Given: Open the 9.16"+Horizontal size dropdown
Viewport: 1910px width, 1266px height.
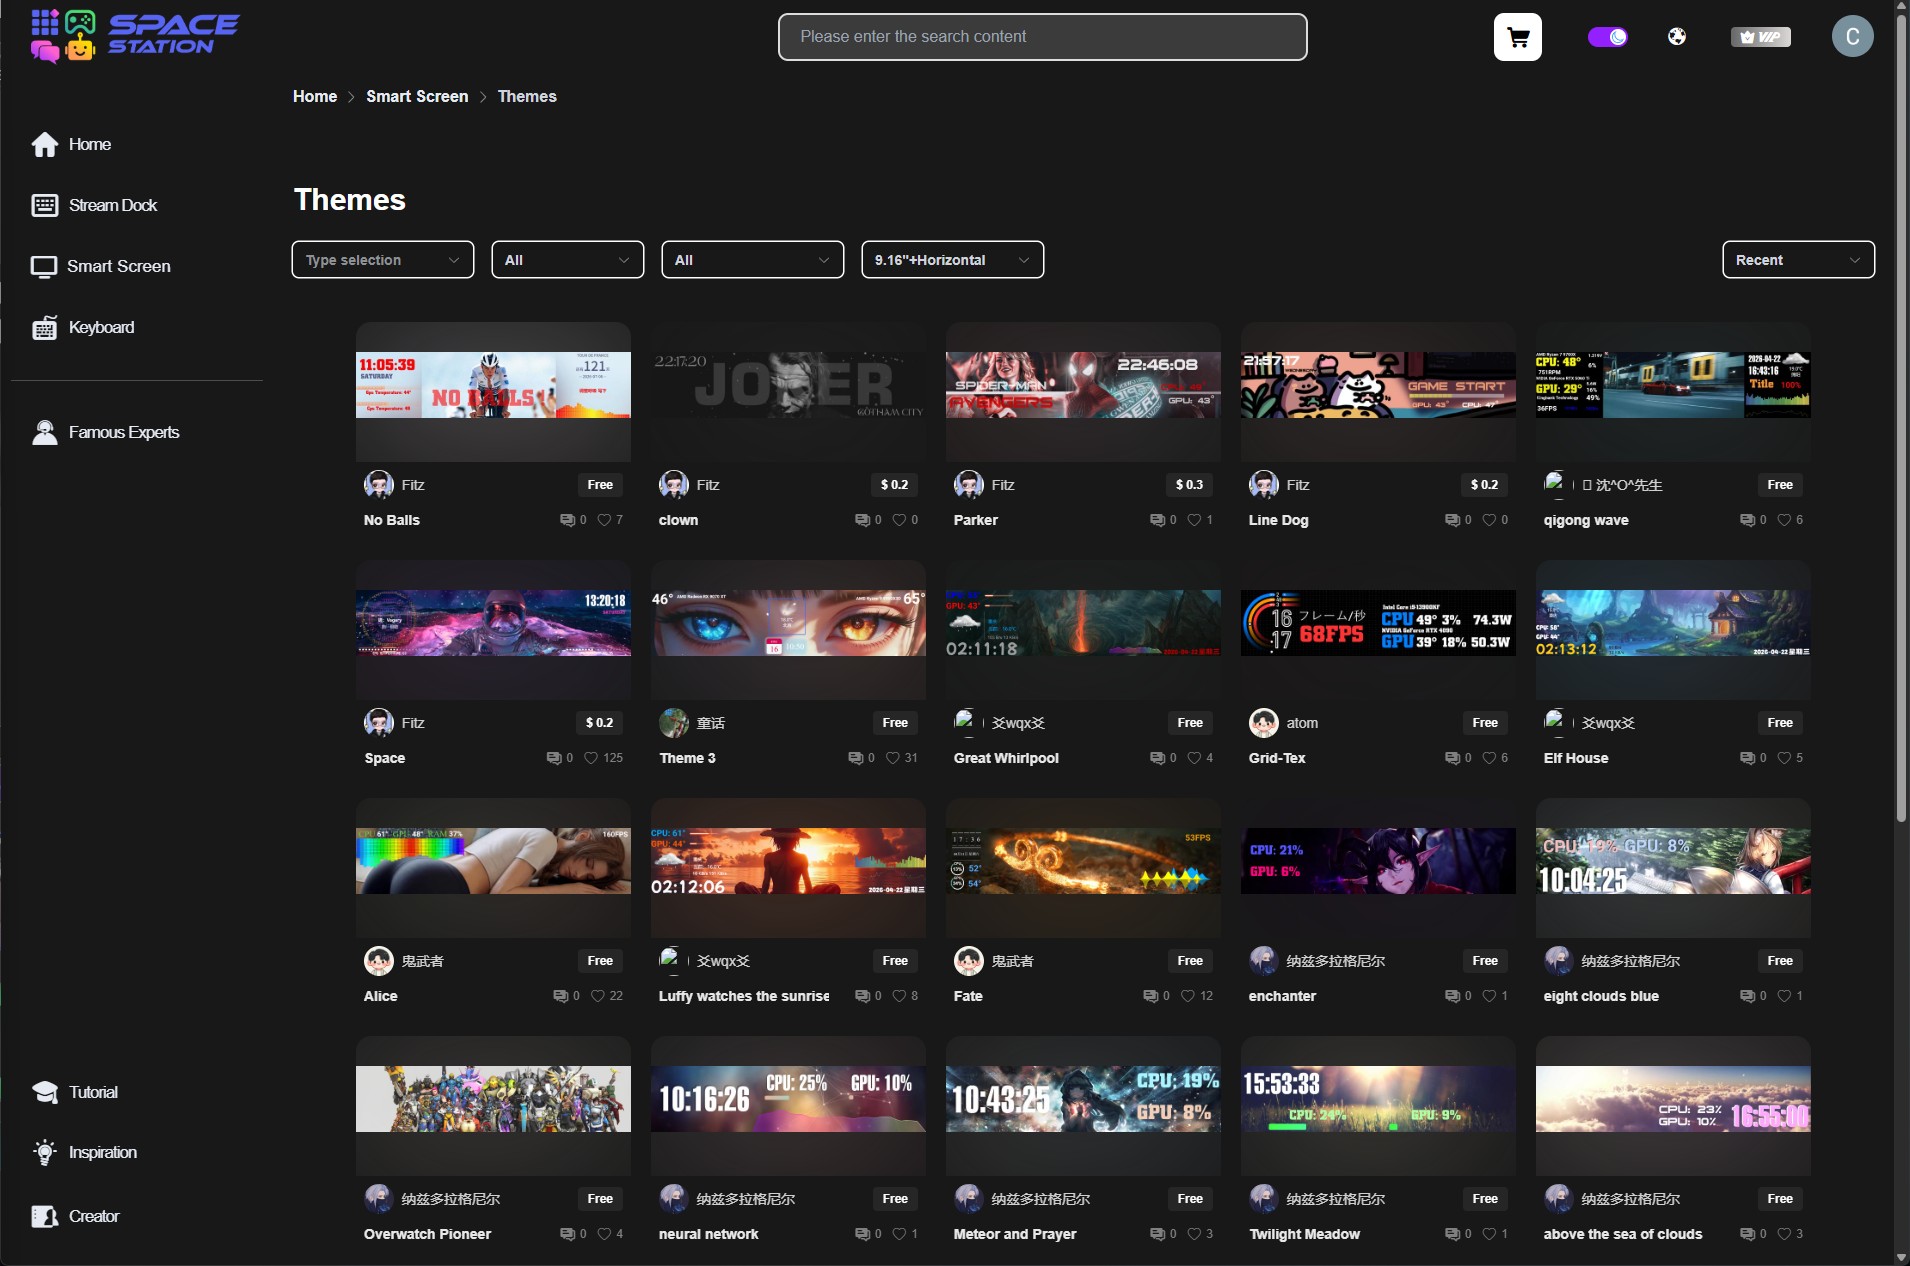Looking at the screenshot, I should 953,260.
